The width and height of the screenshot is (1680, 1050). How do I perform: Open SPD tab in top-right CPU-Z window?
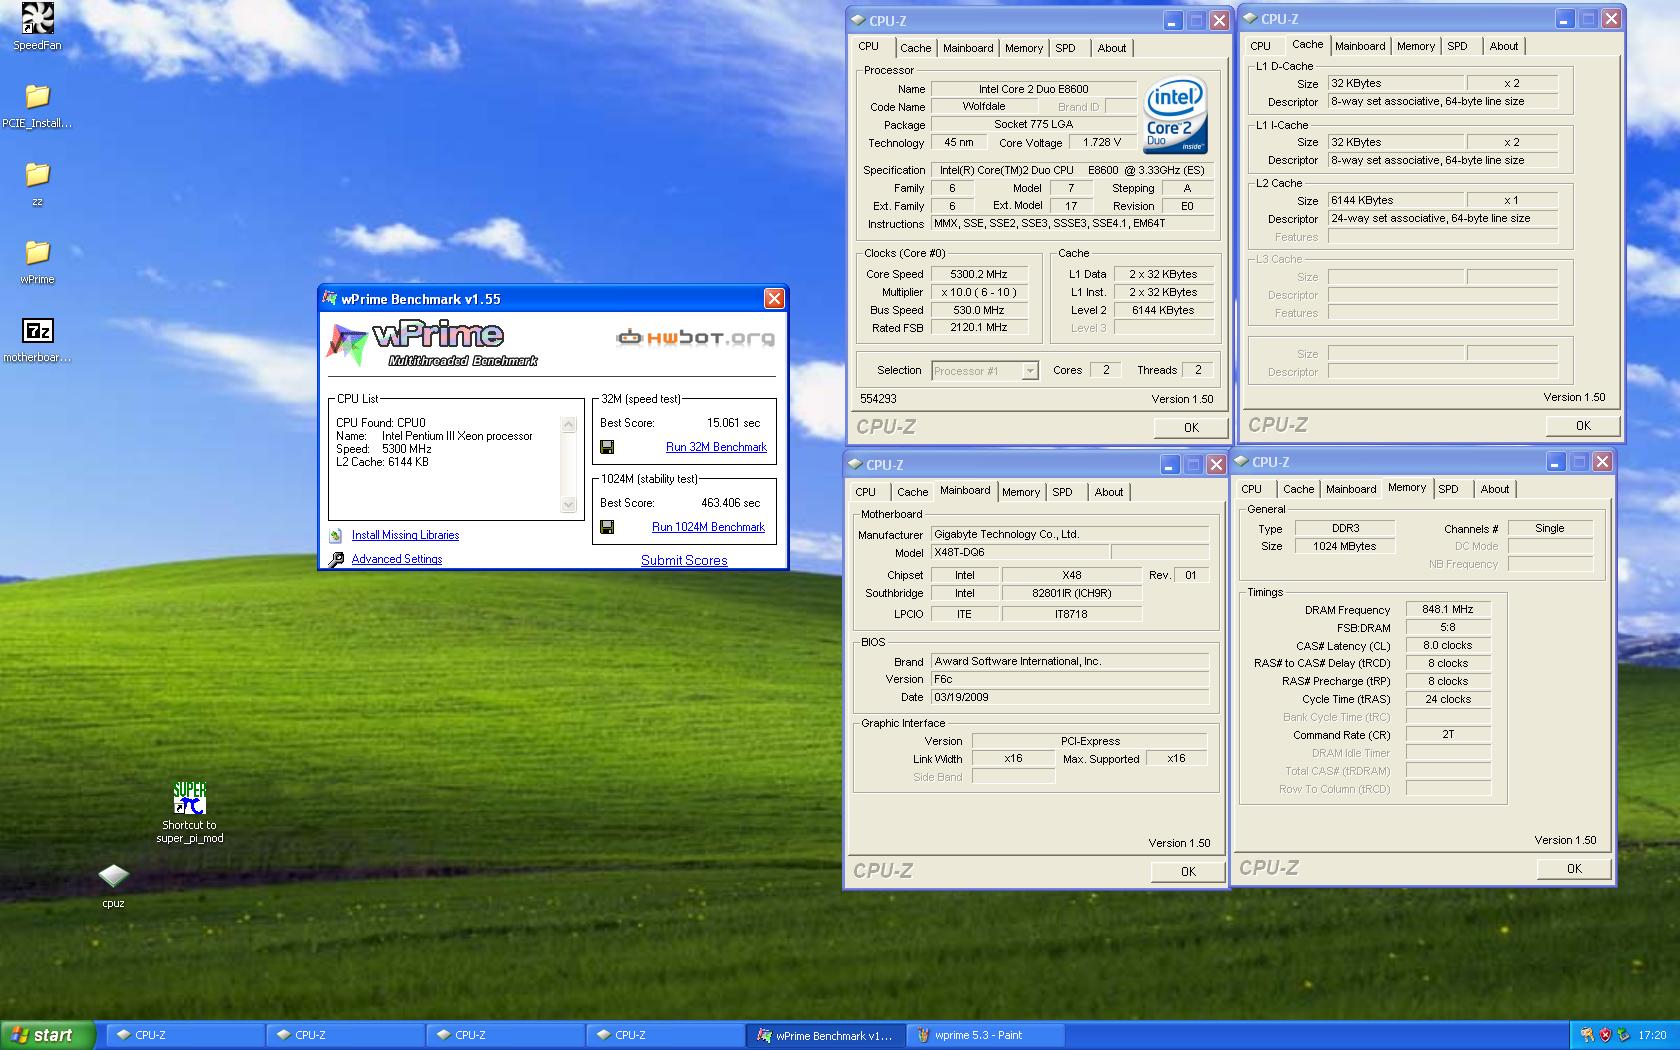click(1458, 46)
